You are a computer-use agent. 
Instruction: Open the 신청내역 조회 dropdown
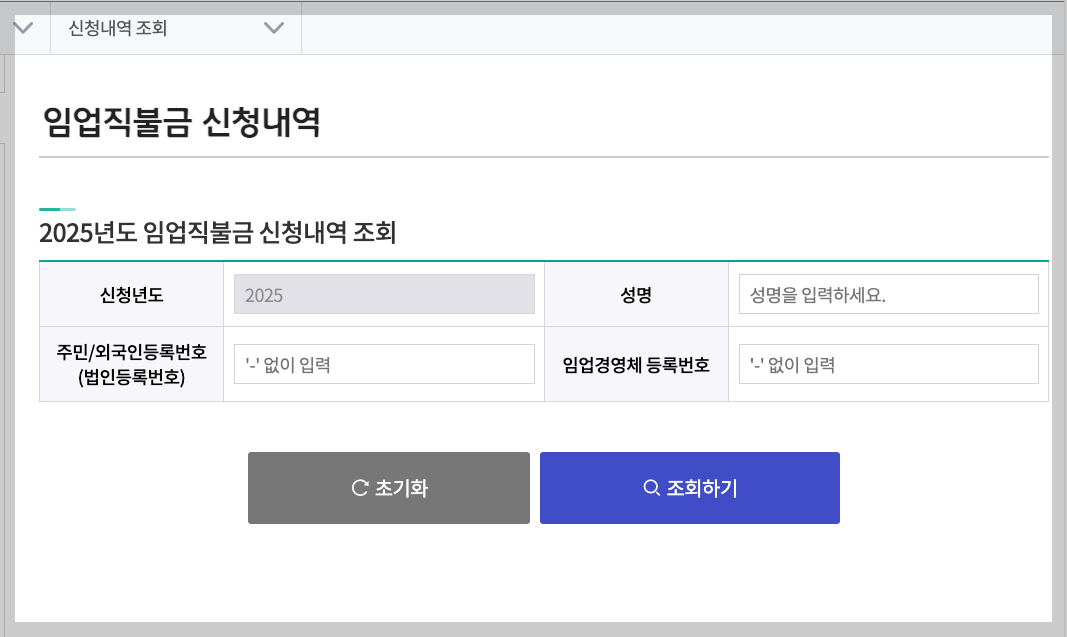[x=175, y=29]
